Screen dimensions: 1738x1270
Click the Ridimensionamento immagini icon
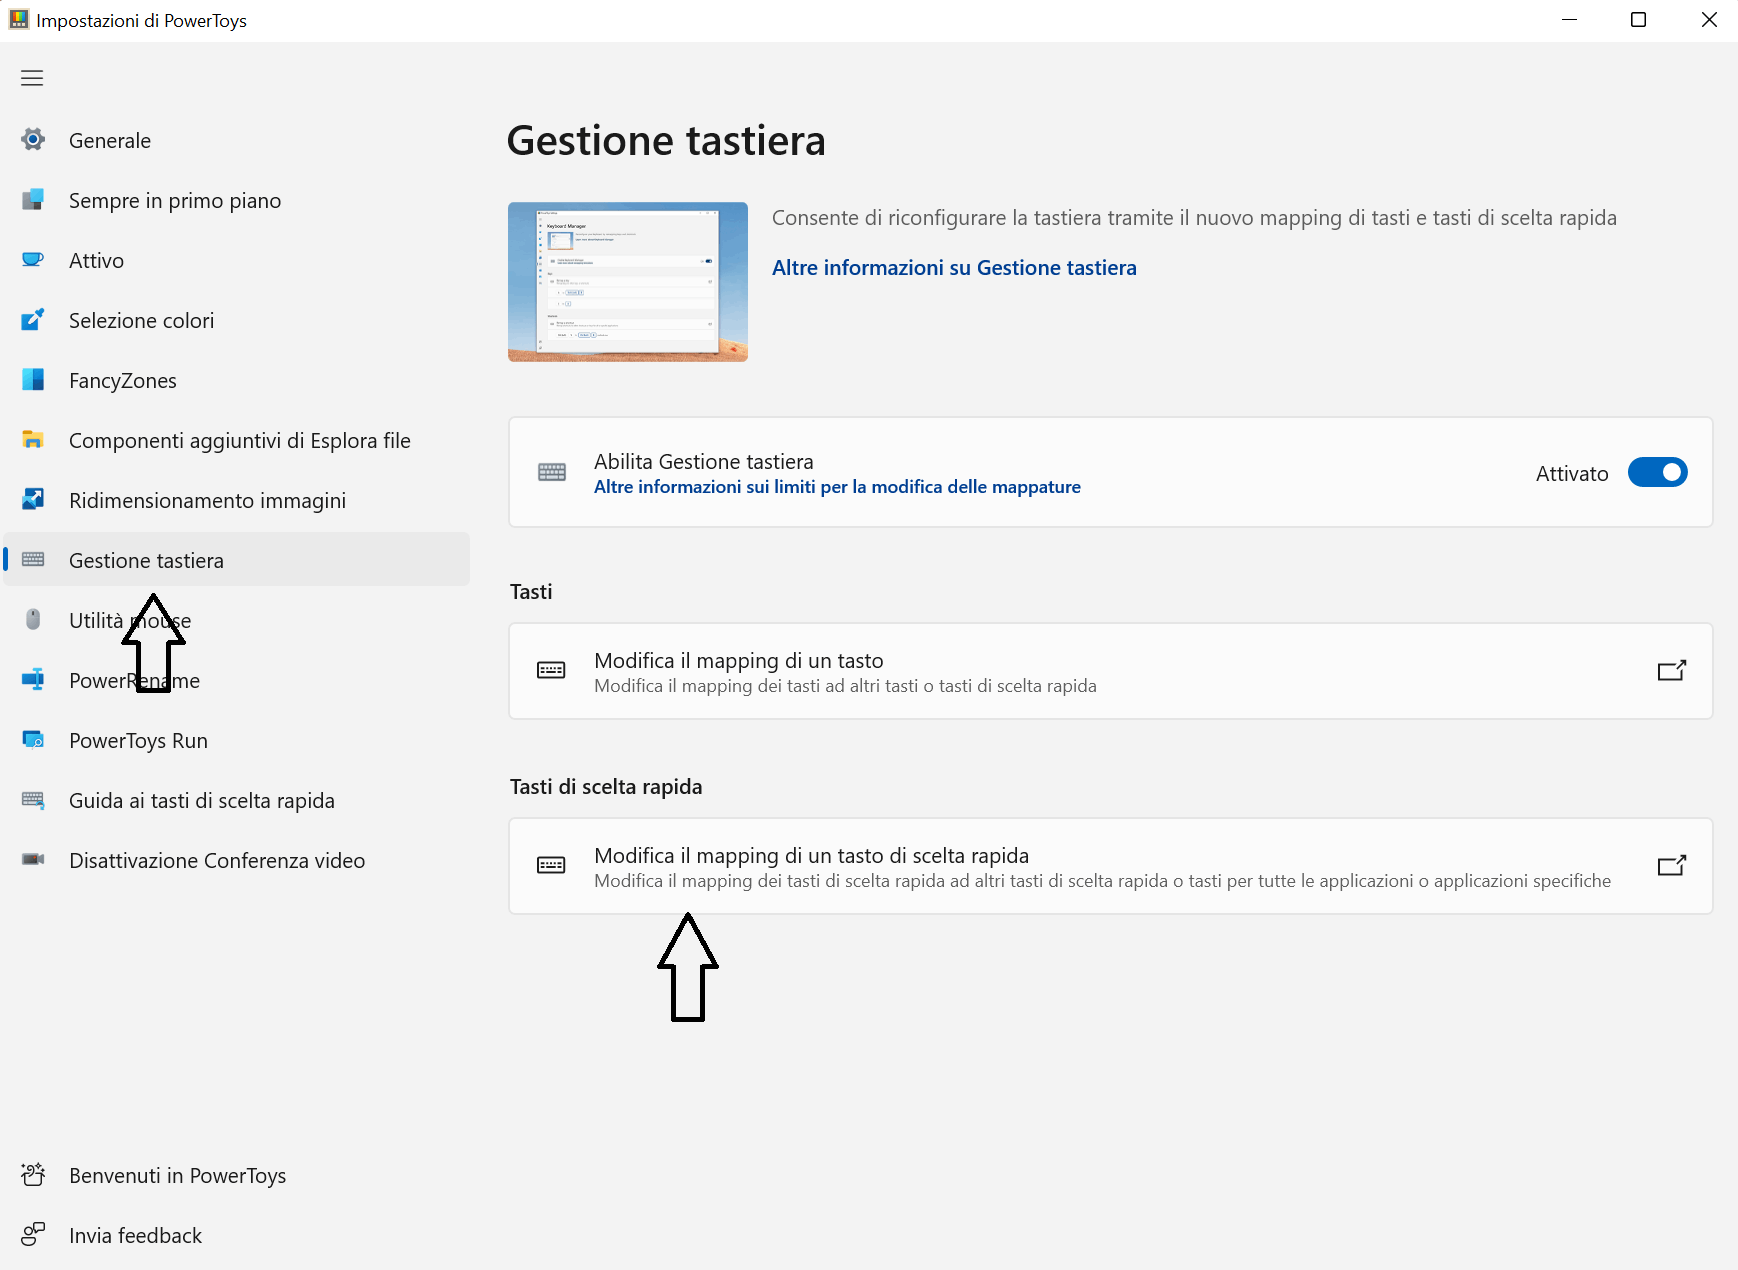point(33,500)
